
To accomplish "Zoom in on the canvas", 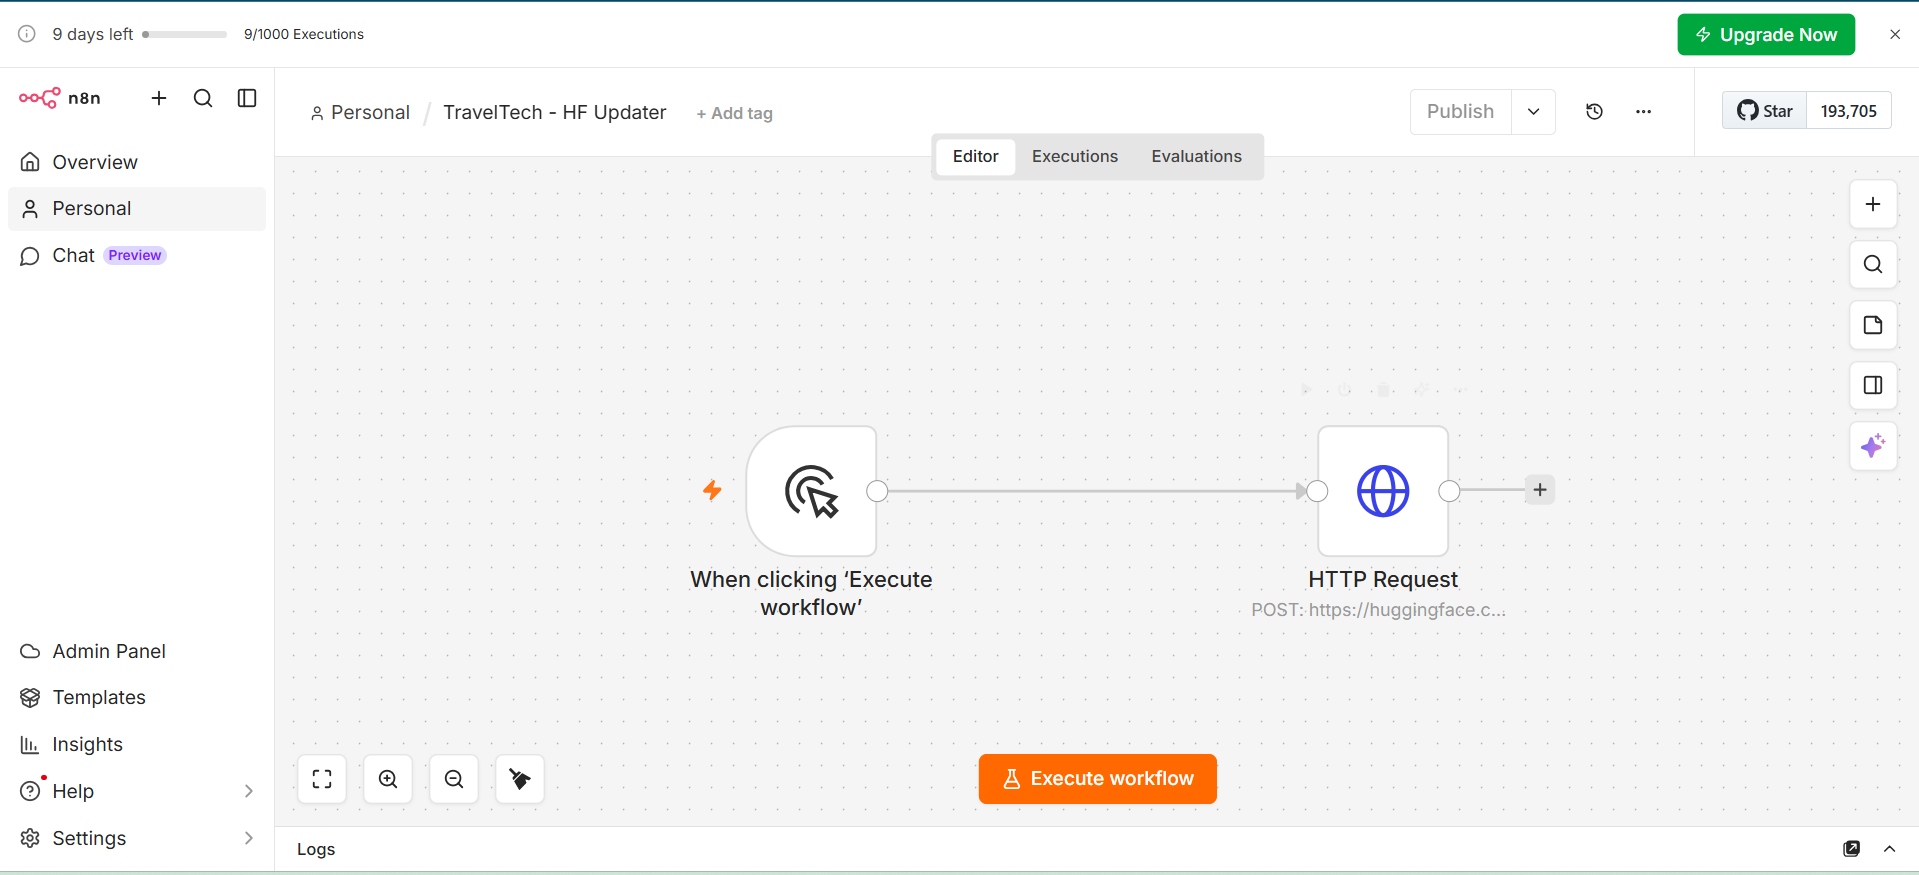I will (x=388, y=779).
